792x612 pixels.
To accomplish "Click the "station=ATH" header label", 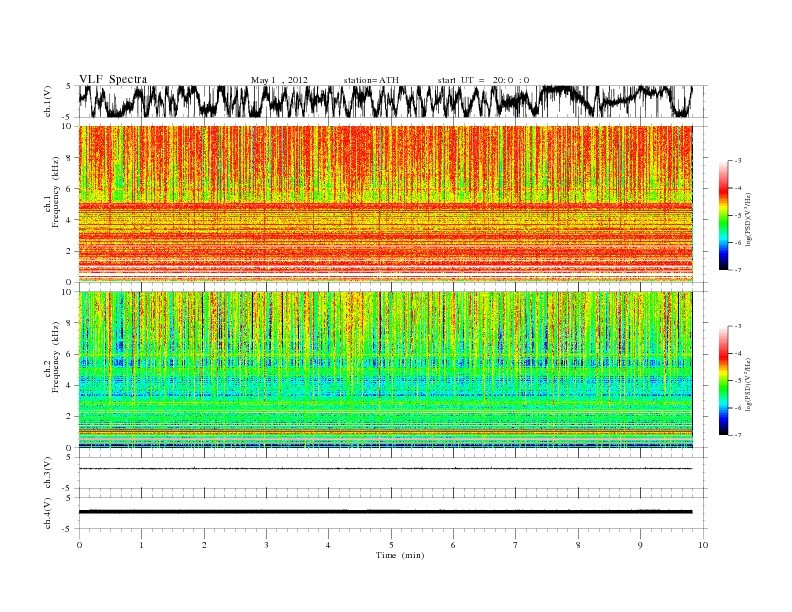I will [x=371, y=80].
